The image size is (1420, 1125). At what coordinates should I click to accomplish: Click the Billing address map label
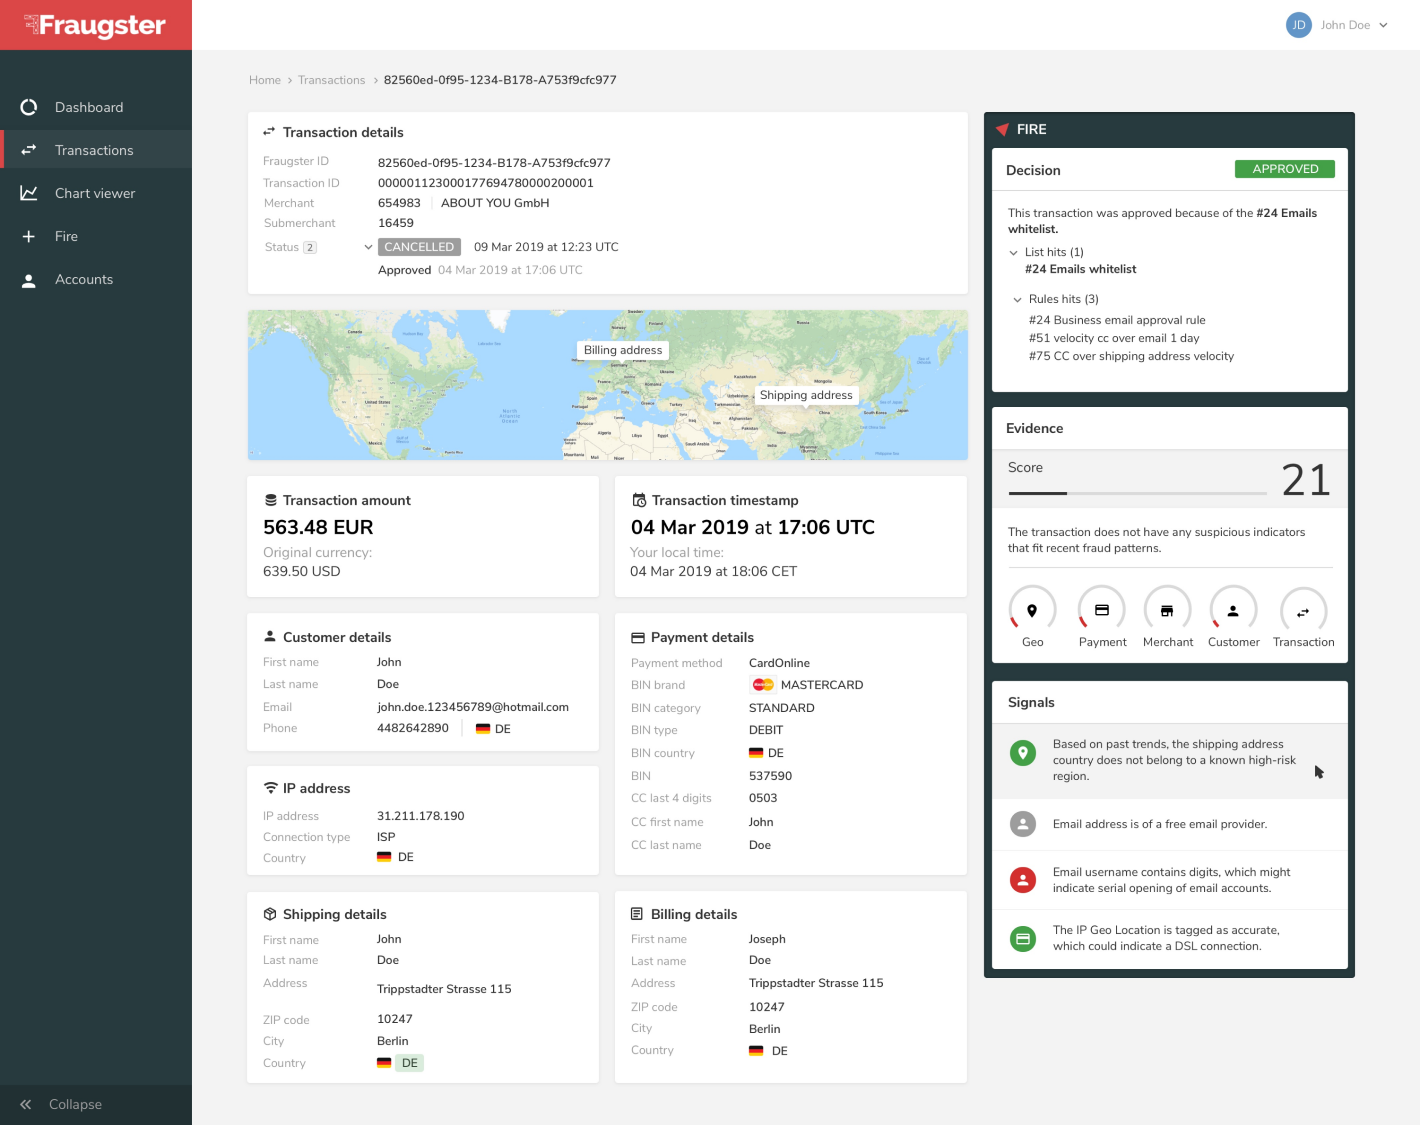point(622,350)
